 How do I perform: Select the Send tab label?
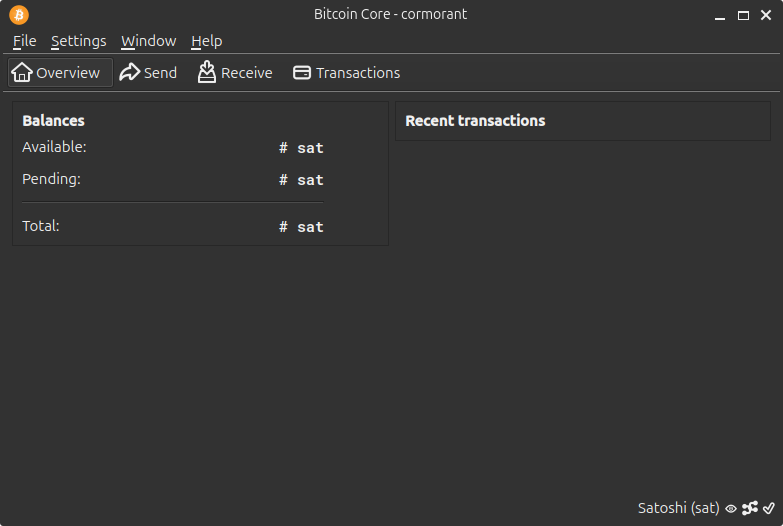pos(160,73)
